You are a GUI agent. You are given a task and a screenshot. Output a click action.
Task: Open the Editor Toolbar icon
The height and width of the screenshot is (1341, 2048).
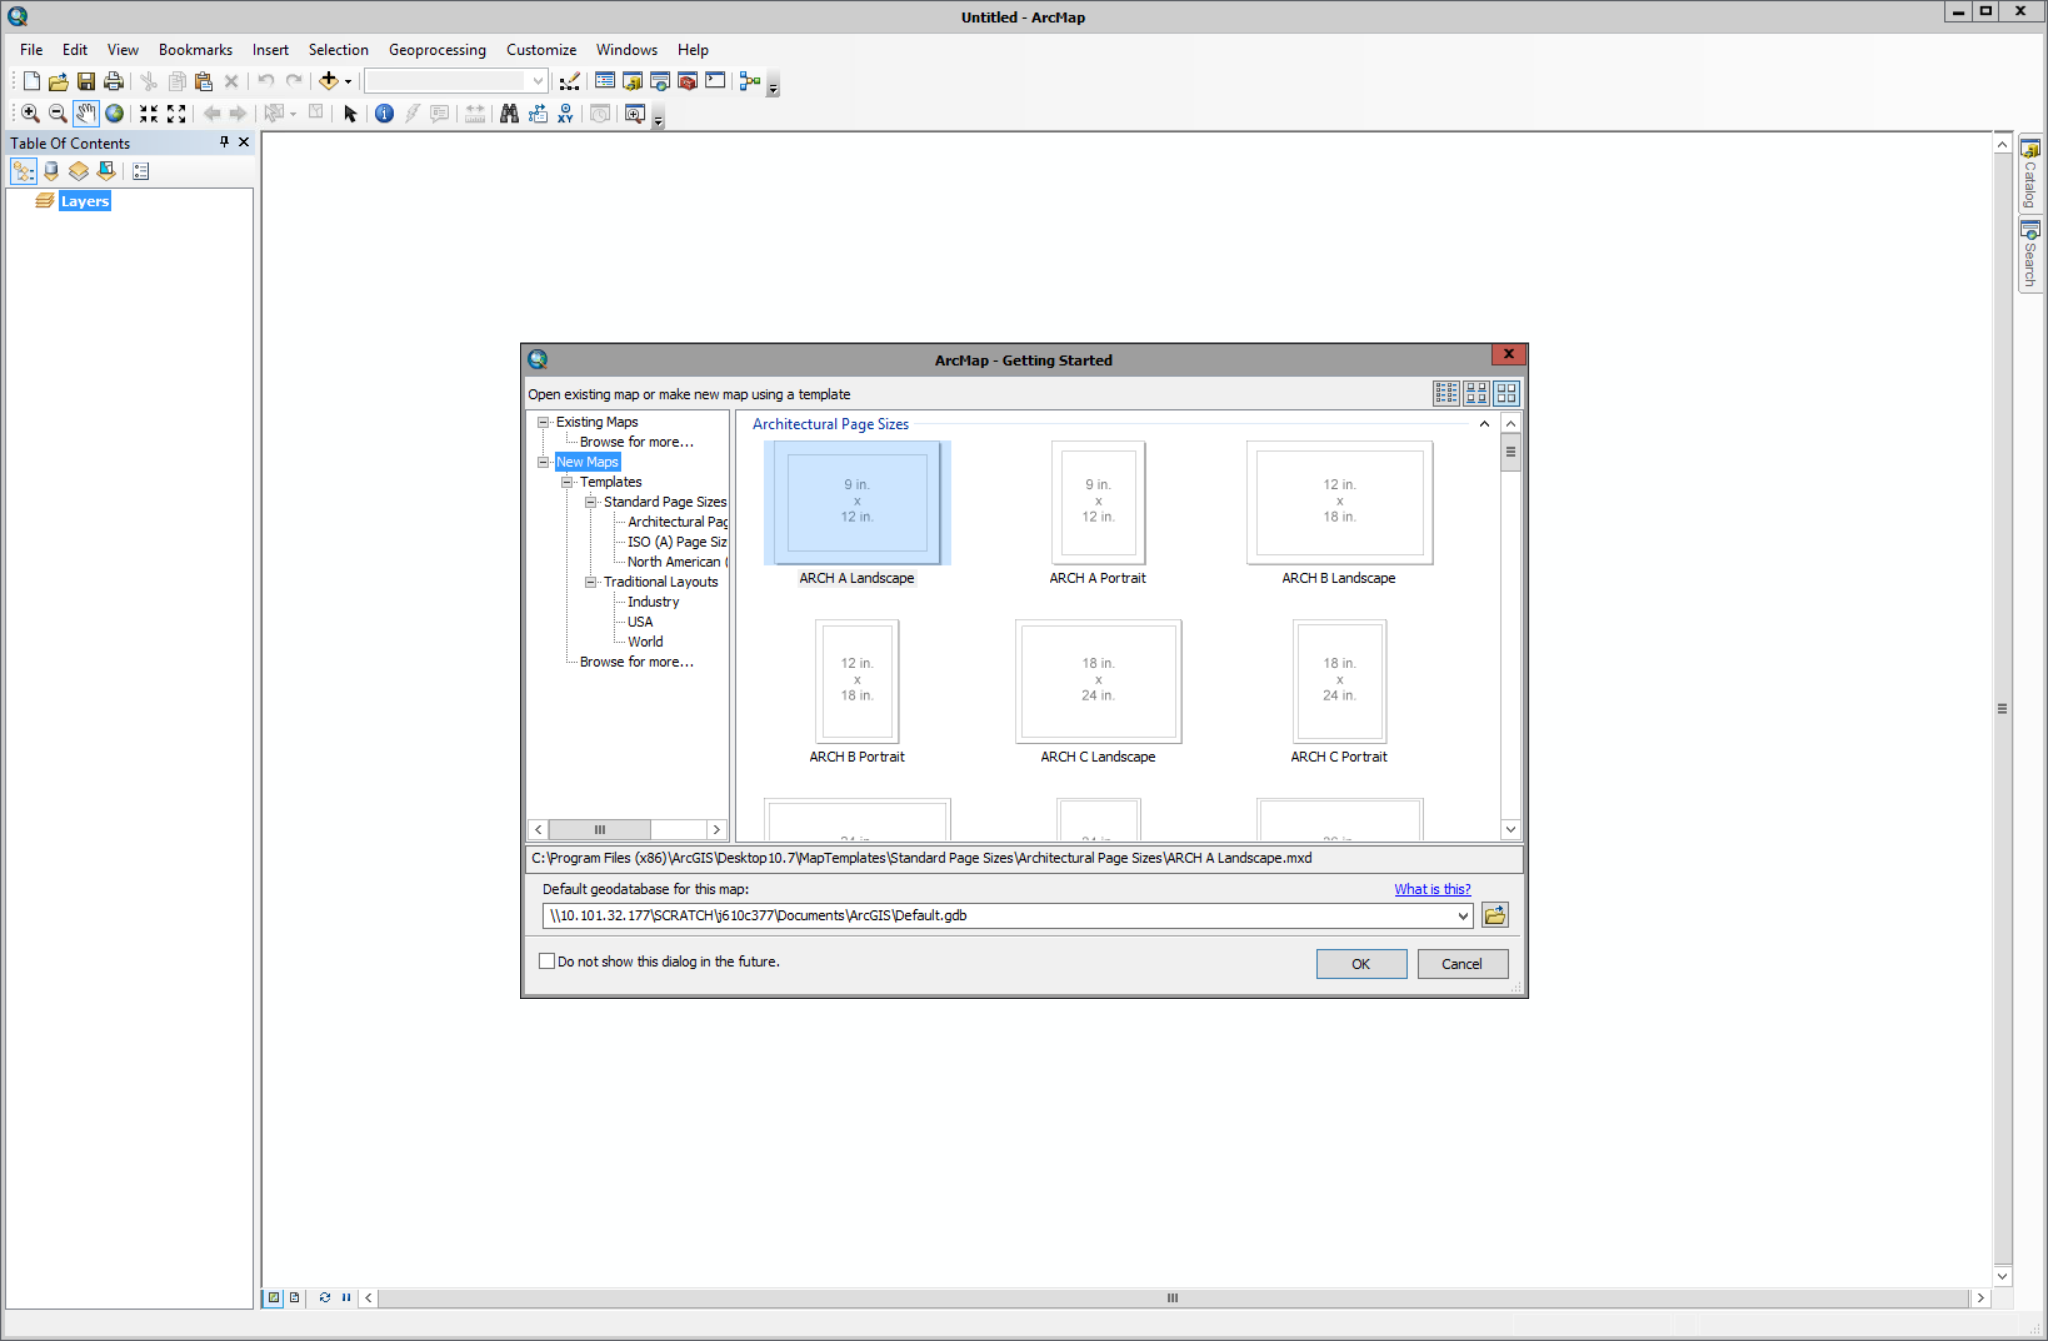click(569, 81)
